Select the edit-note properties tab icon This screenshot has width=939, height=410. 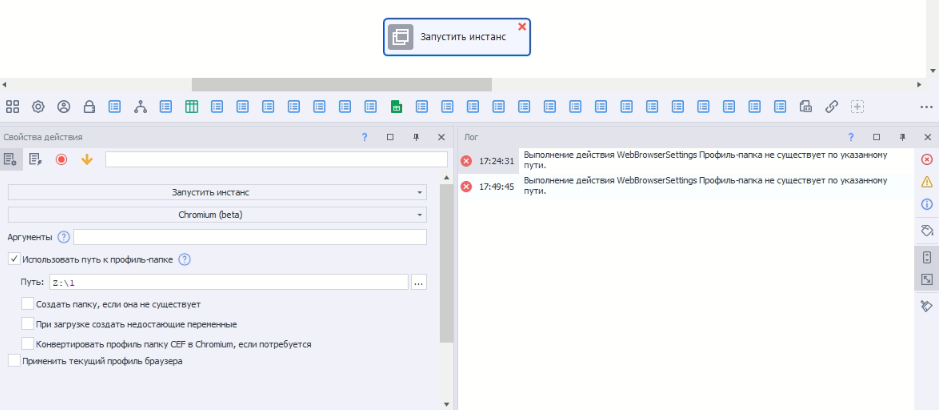pos(36,159)
